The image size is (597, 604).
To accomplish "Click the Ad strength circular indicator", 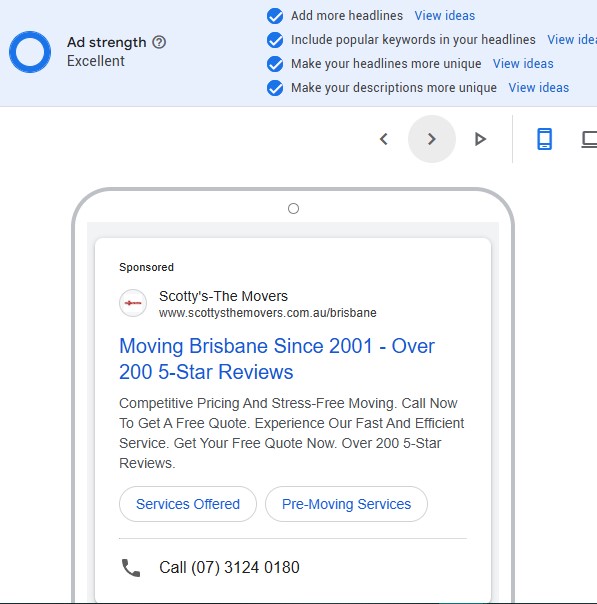I will [30, 52].
